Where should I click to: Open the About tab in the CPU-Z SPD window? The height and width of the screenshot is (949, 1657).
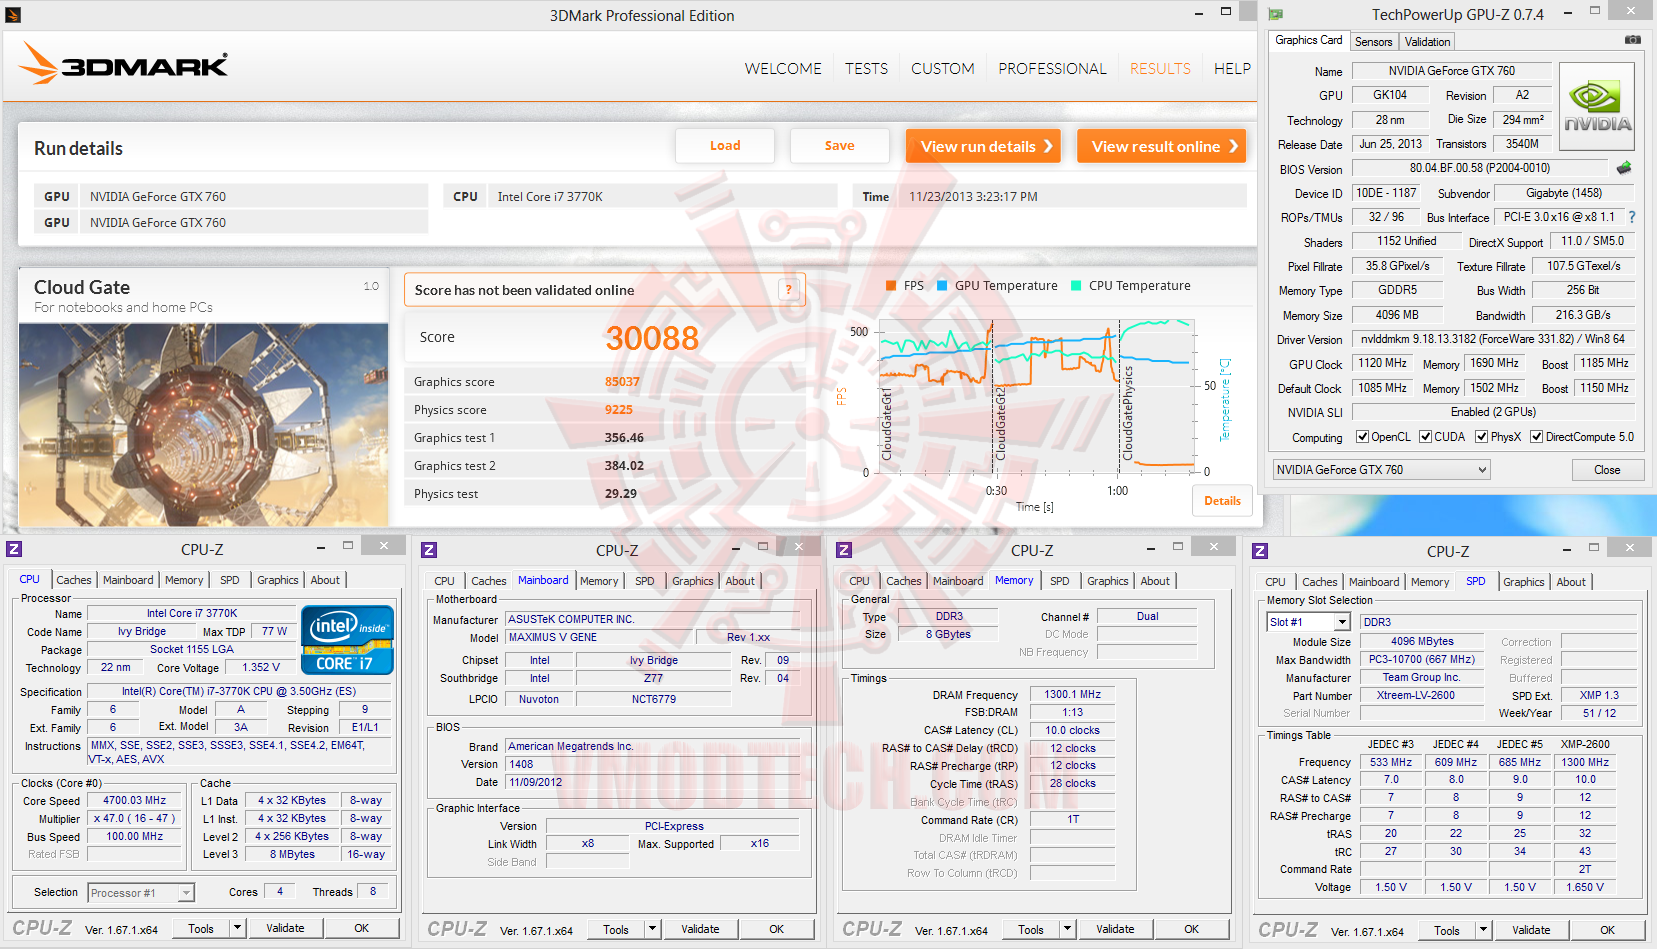tap(1571, 582)
